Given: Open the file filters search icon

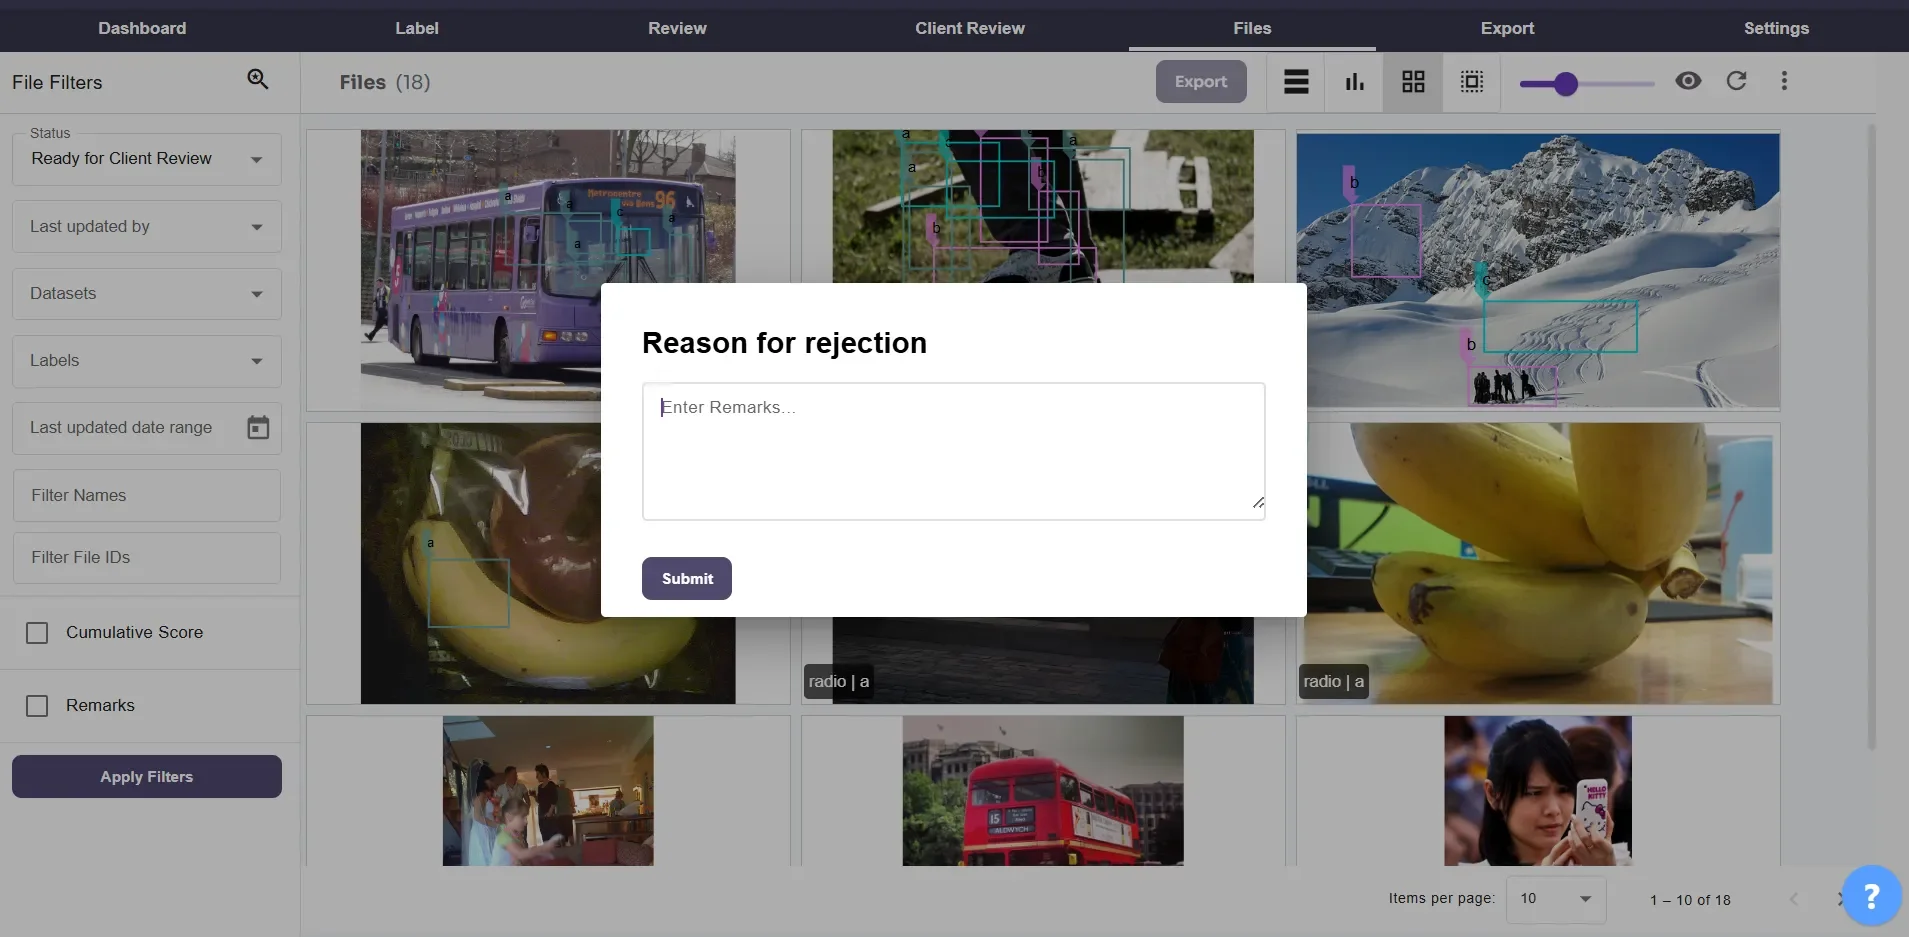Looking at the screenshot, I should 258,80.
